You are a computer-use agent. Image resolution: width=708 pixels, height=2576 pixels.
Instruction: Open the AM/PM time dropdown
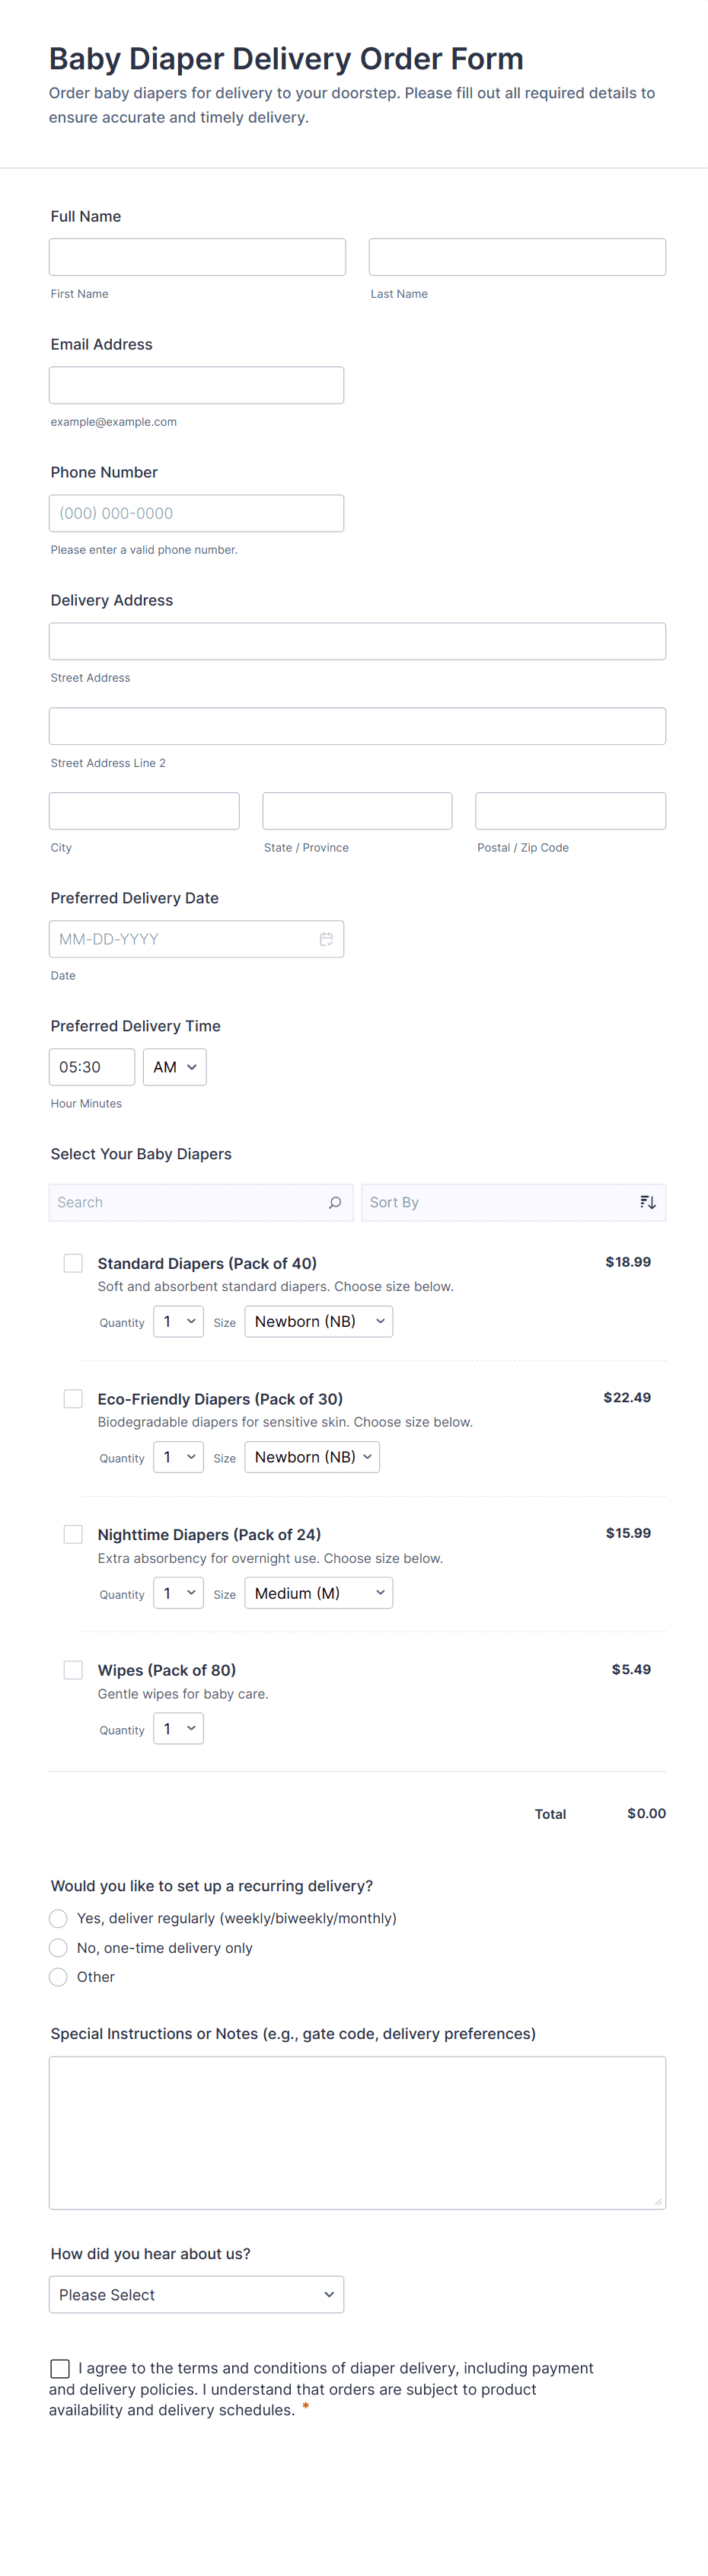coord(175,1067)
